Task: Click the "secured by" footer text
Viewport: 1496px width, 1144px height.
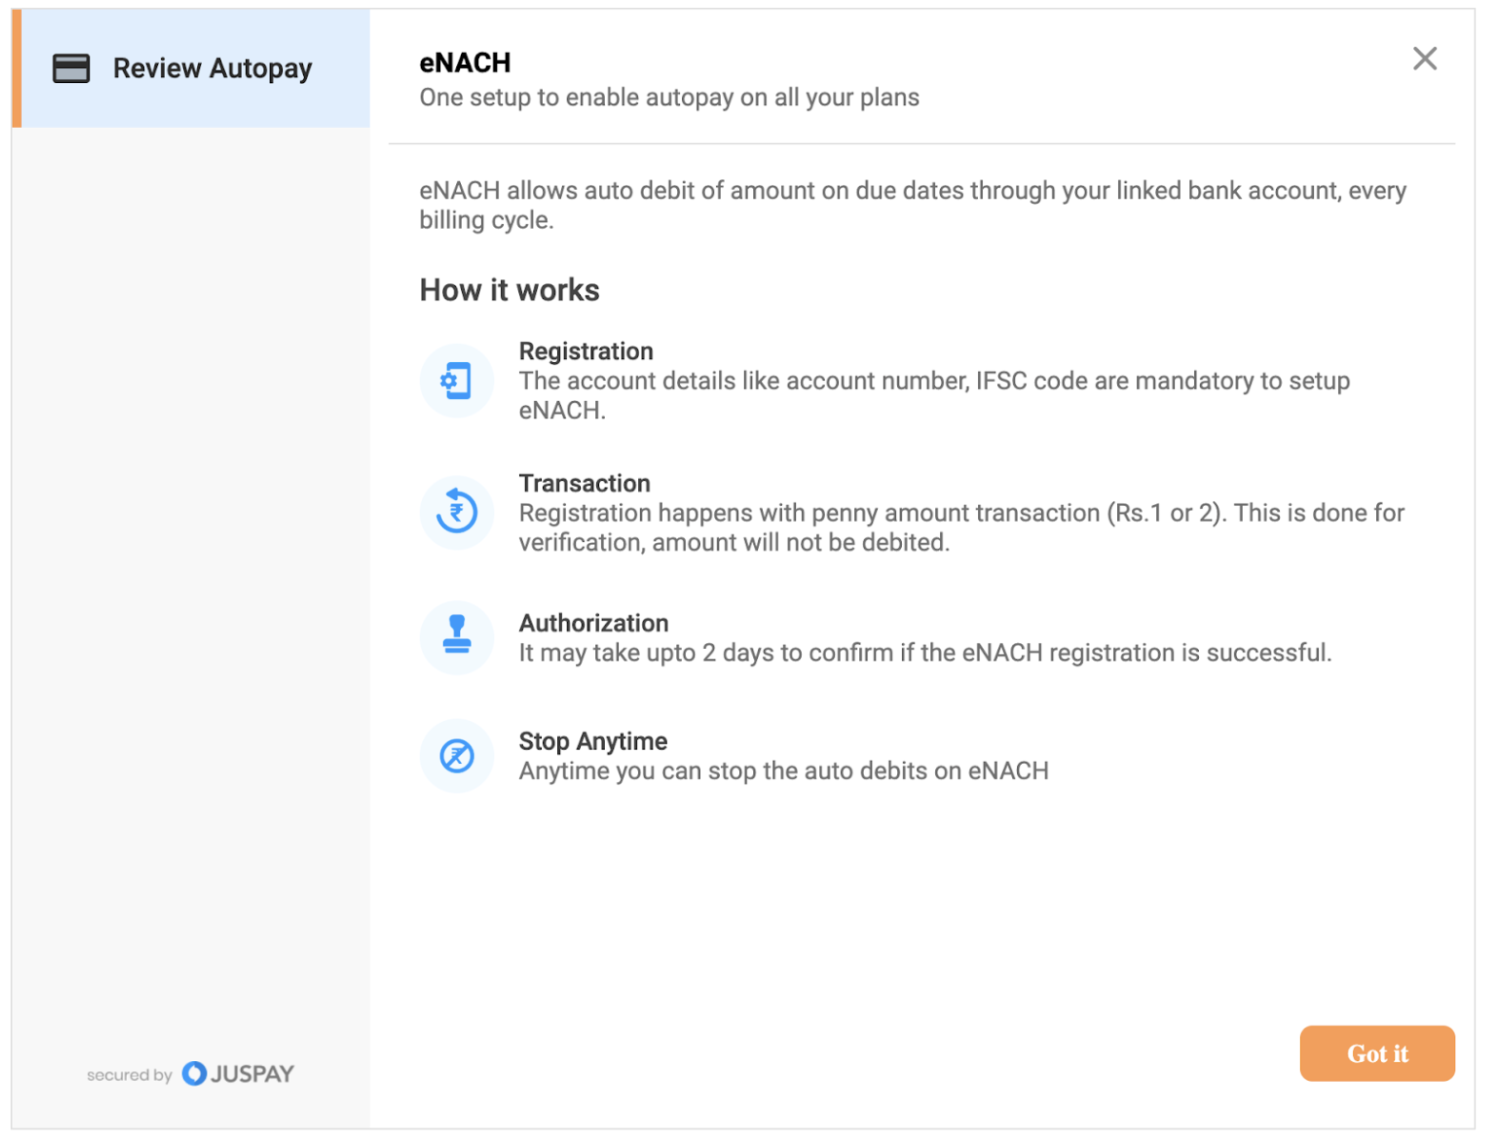Action: coord(129,1075)
